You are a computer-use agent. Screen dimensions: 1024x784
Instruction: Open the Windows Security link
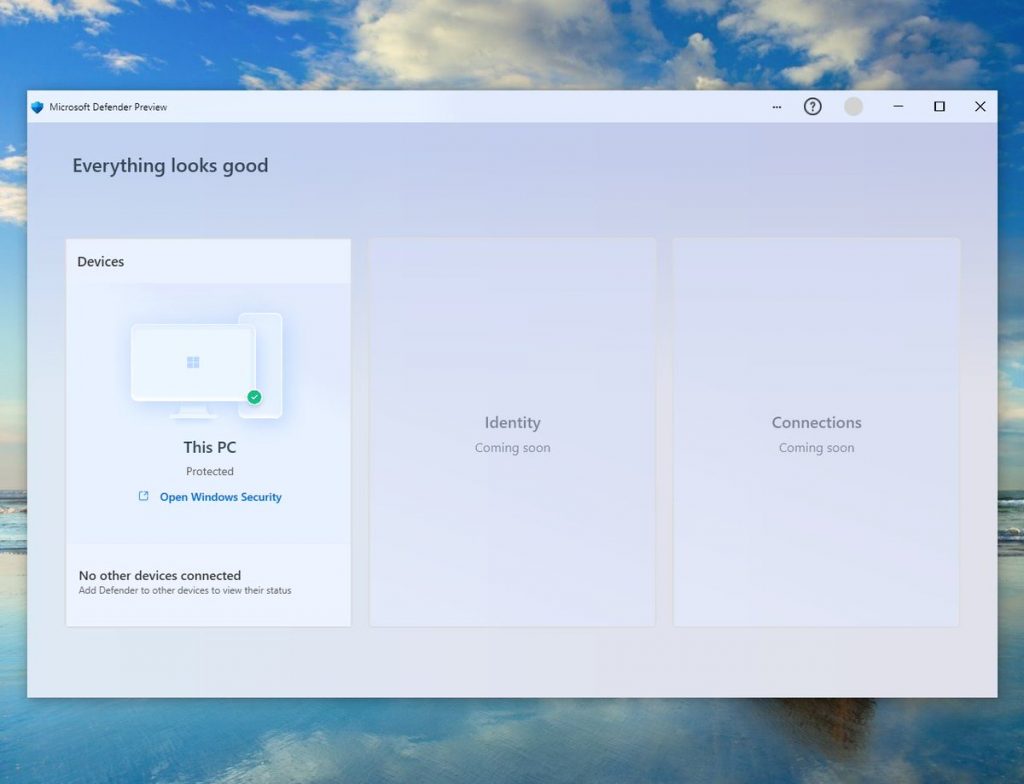click(x=220, y=497)
